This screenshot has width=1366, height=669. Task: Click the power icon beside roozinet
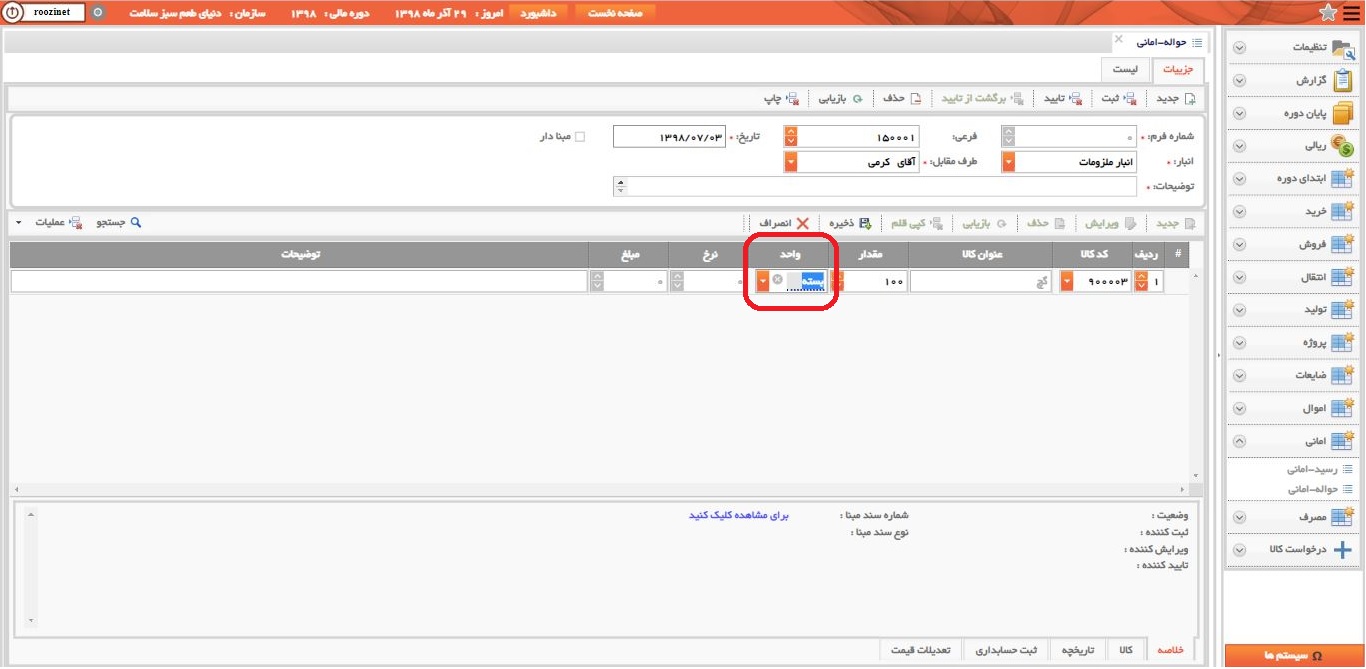tap(12, 13)
